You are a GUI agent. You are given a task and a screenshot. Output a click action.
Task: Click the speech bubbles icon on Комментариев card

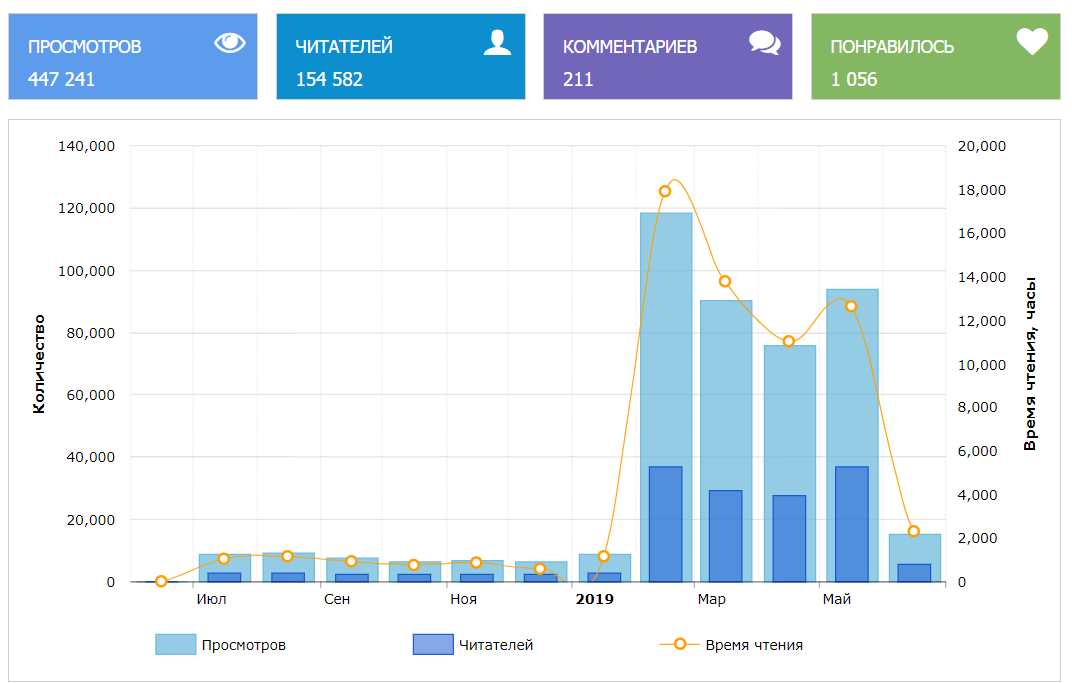[x=764, y=42]
